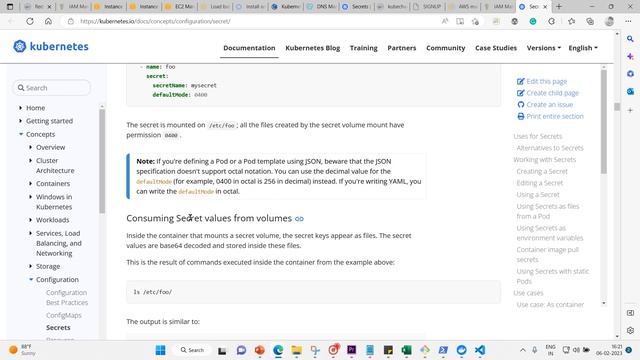Screen dimensions: 640x360
Task: Show hidden system tray icons
Action: click(x=522, y=350)
